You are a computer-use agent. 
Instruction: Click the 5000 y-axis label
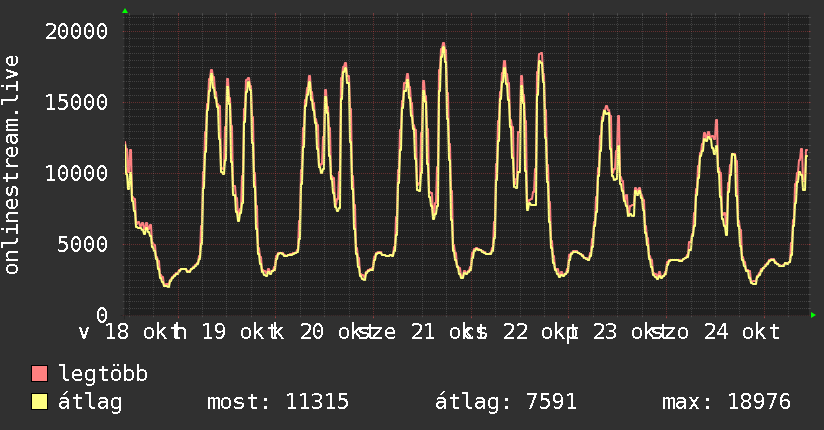coord(83,244)
